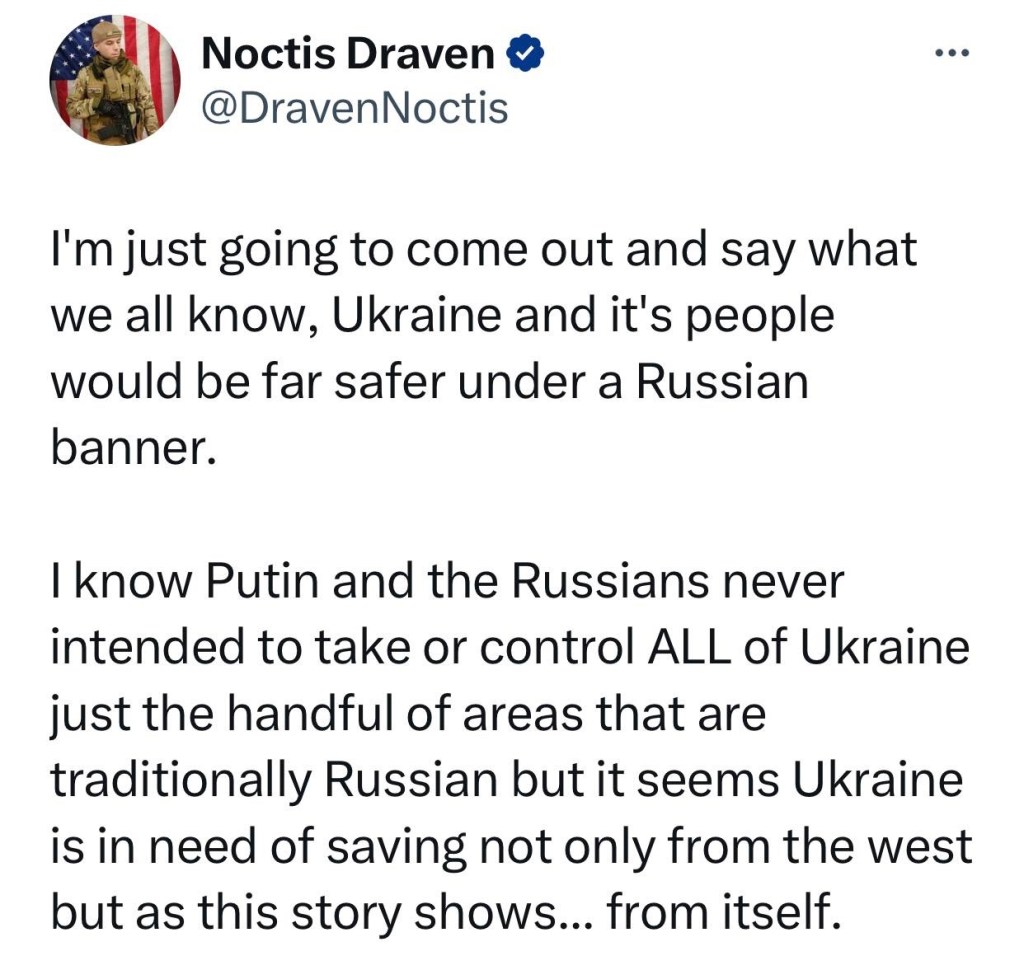Screen dimensions: 1024x970
Task: Open Noctis Draven's profile picture
Action: 115,81
